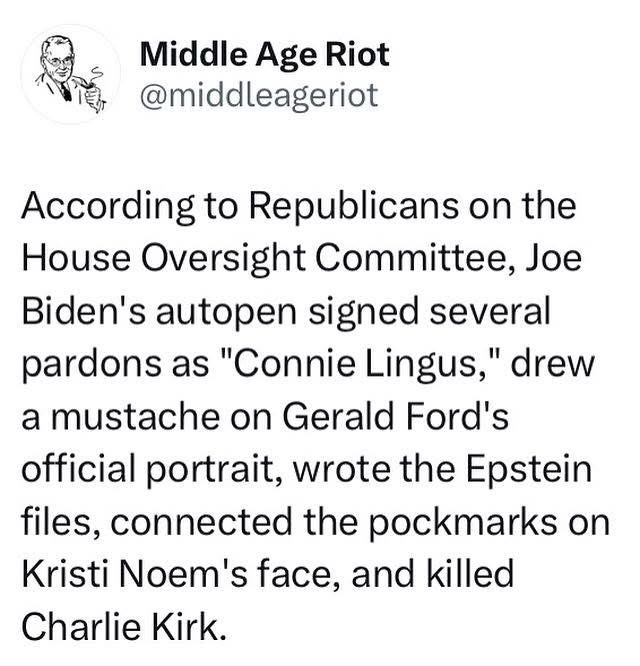The image size is (640, 666).
Task: Click the Middle Age Riot profile avatar
Action: tap(70, 73)
